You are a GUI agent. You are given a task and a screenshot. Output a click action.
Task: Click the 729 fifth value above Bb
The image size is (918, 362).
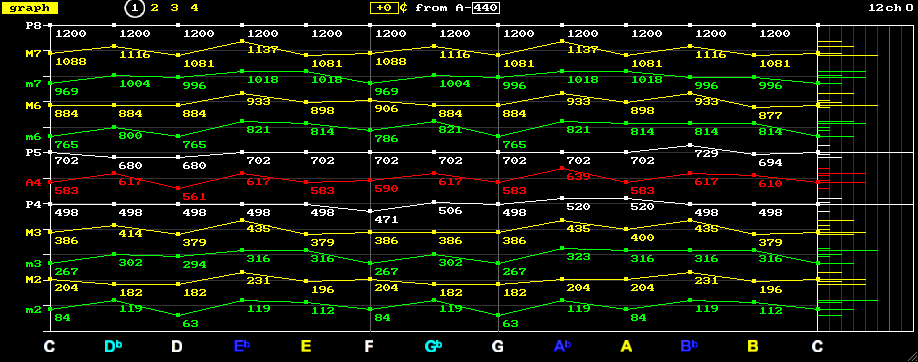[706, 153]
